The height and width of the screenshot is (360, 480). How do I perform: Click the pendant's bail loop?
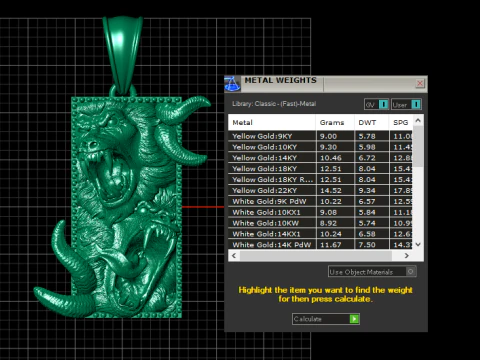(x=123, y=55)
